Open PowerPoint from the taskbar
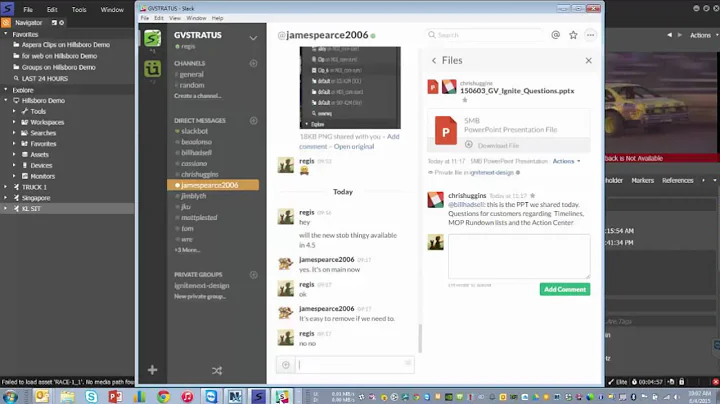This screenshot has width=720, height=404. pyautogui.click(x=115, y=396)
